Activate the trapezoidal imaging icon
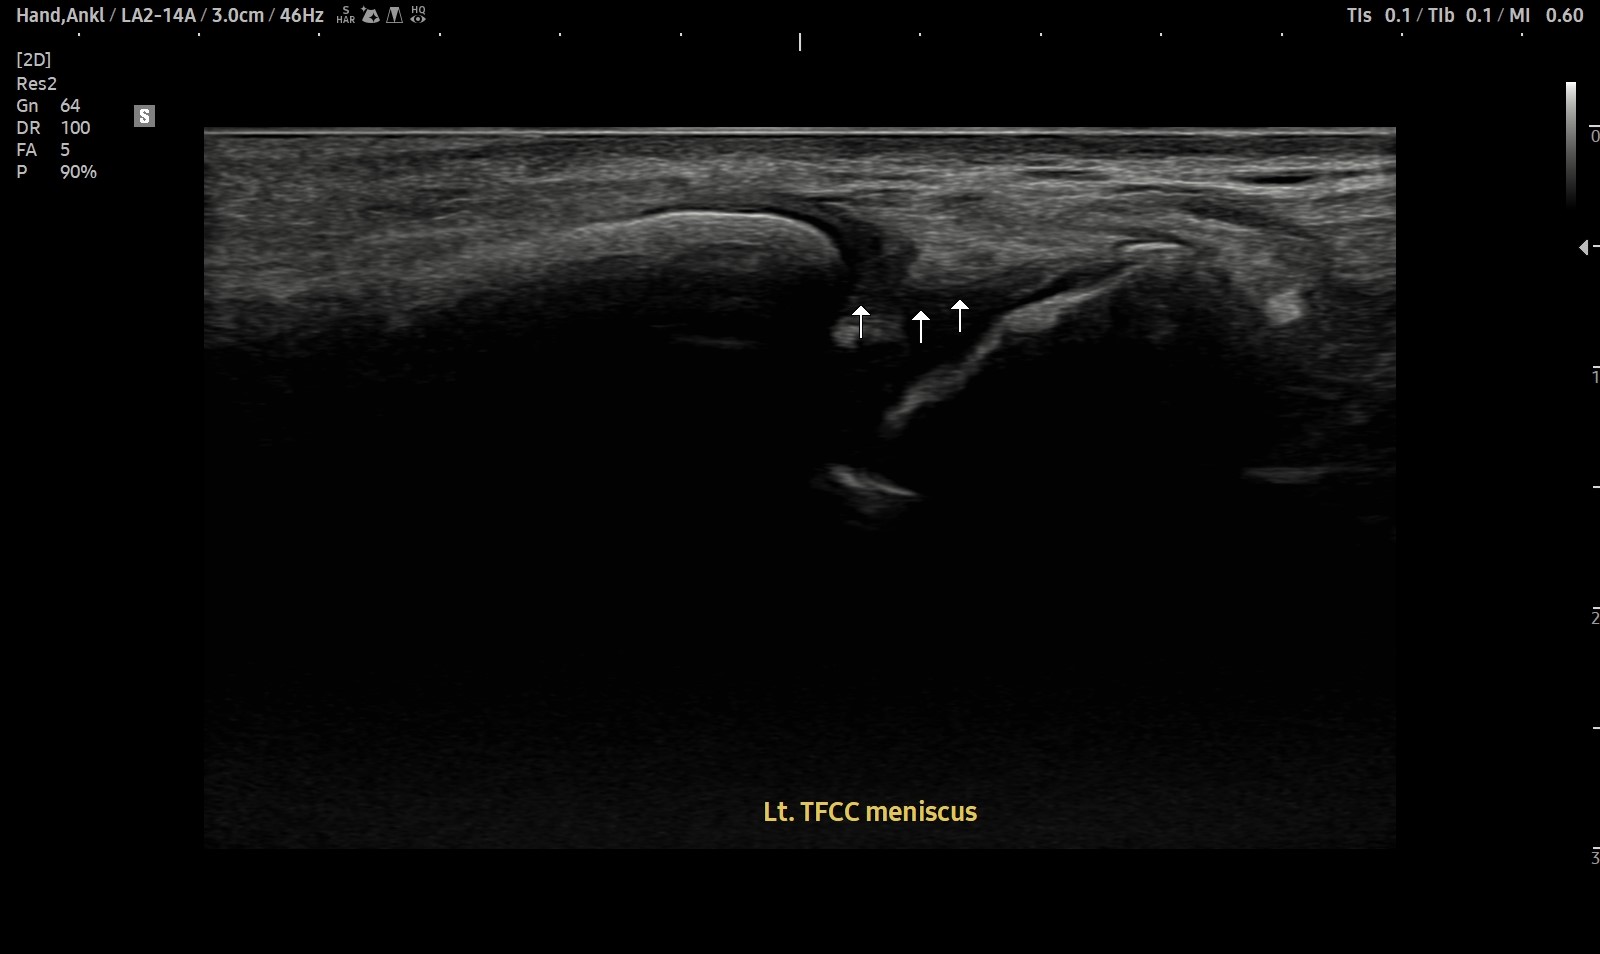Viewport: 1600px width, 954px height. pyautogui.click(x=393, y=13)
